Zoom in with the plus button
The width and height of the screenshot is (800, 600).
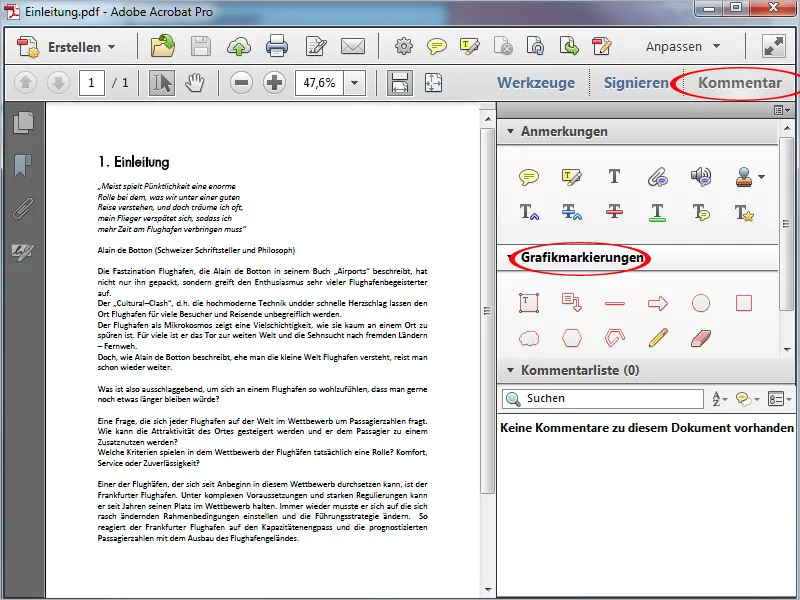click(274, 83)
